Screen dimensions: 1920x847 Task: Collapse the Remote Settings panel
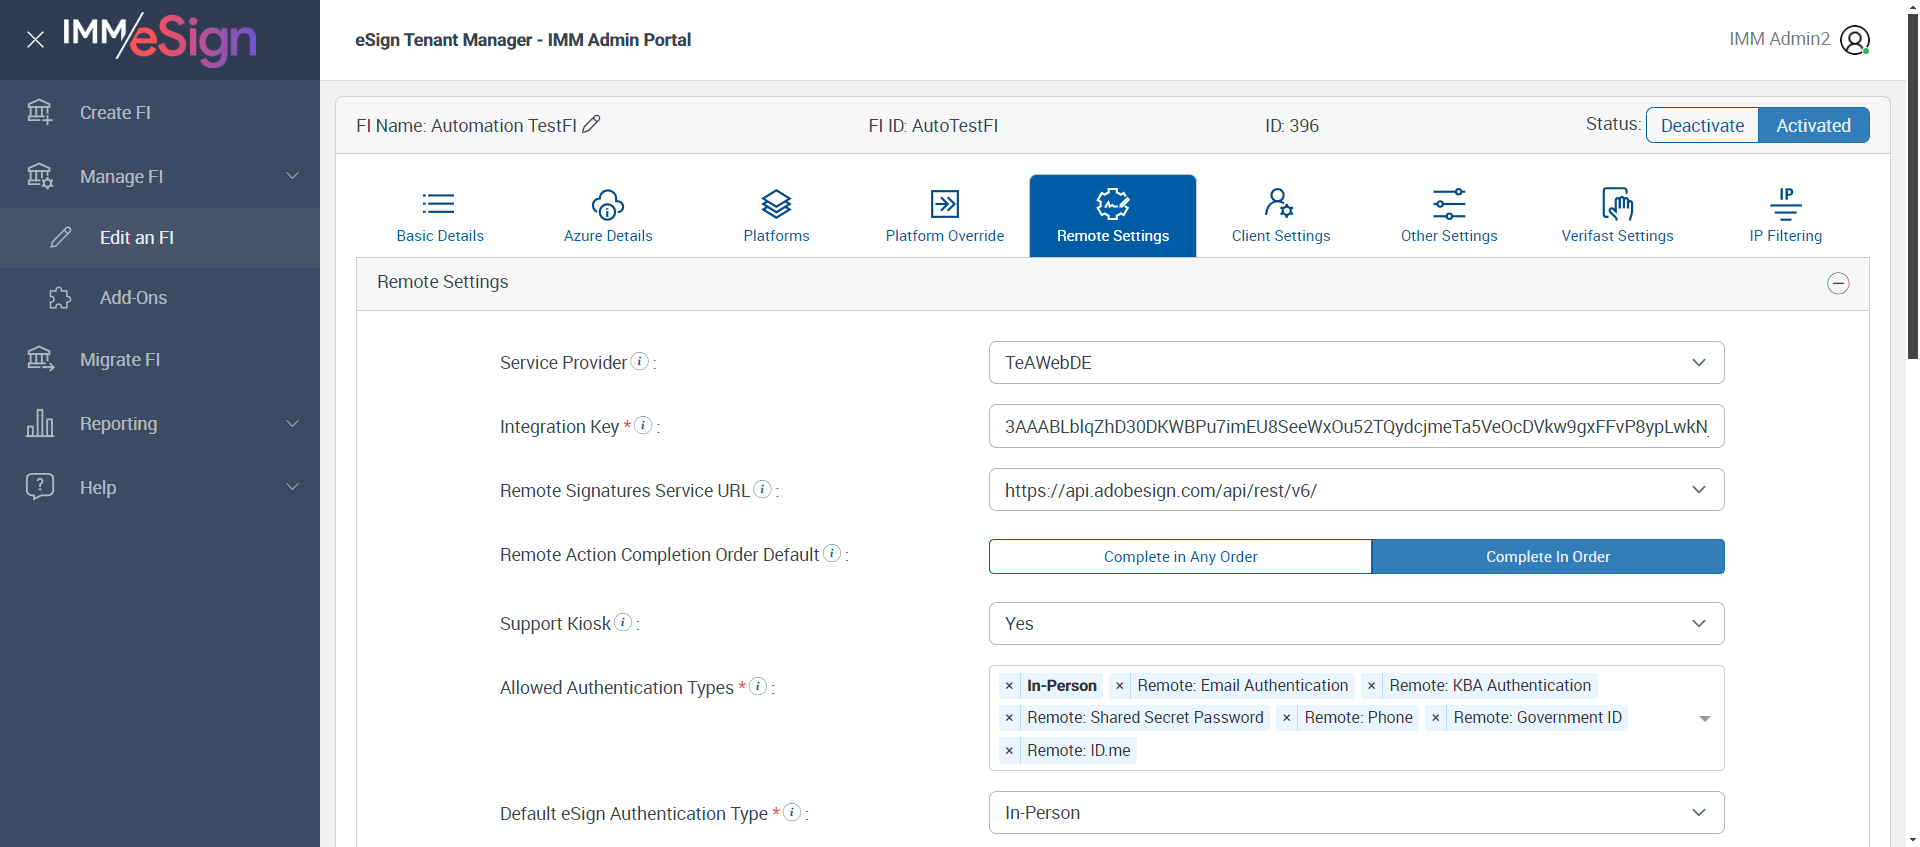1838,283
